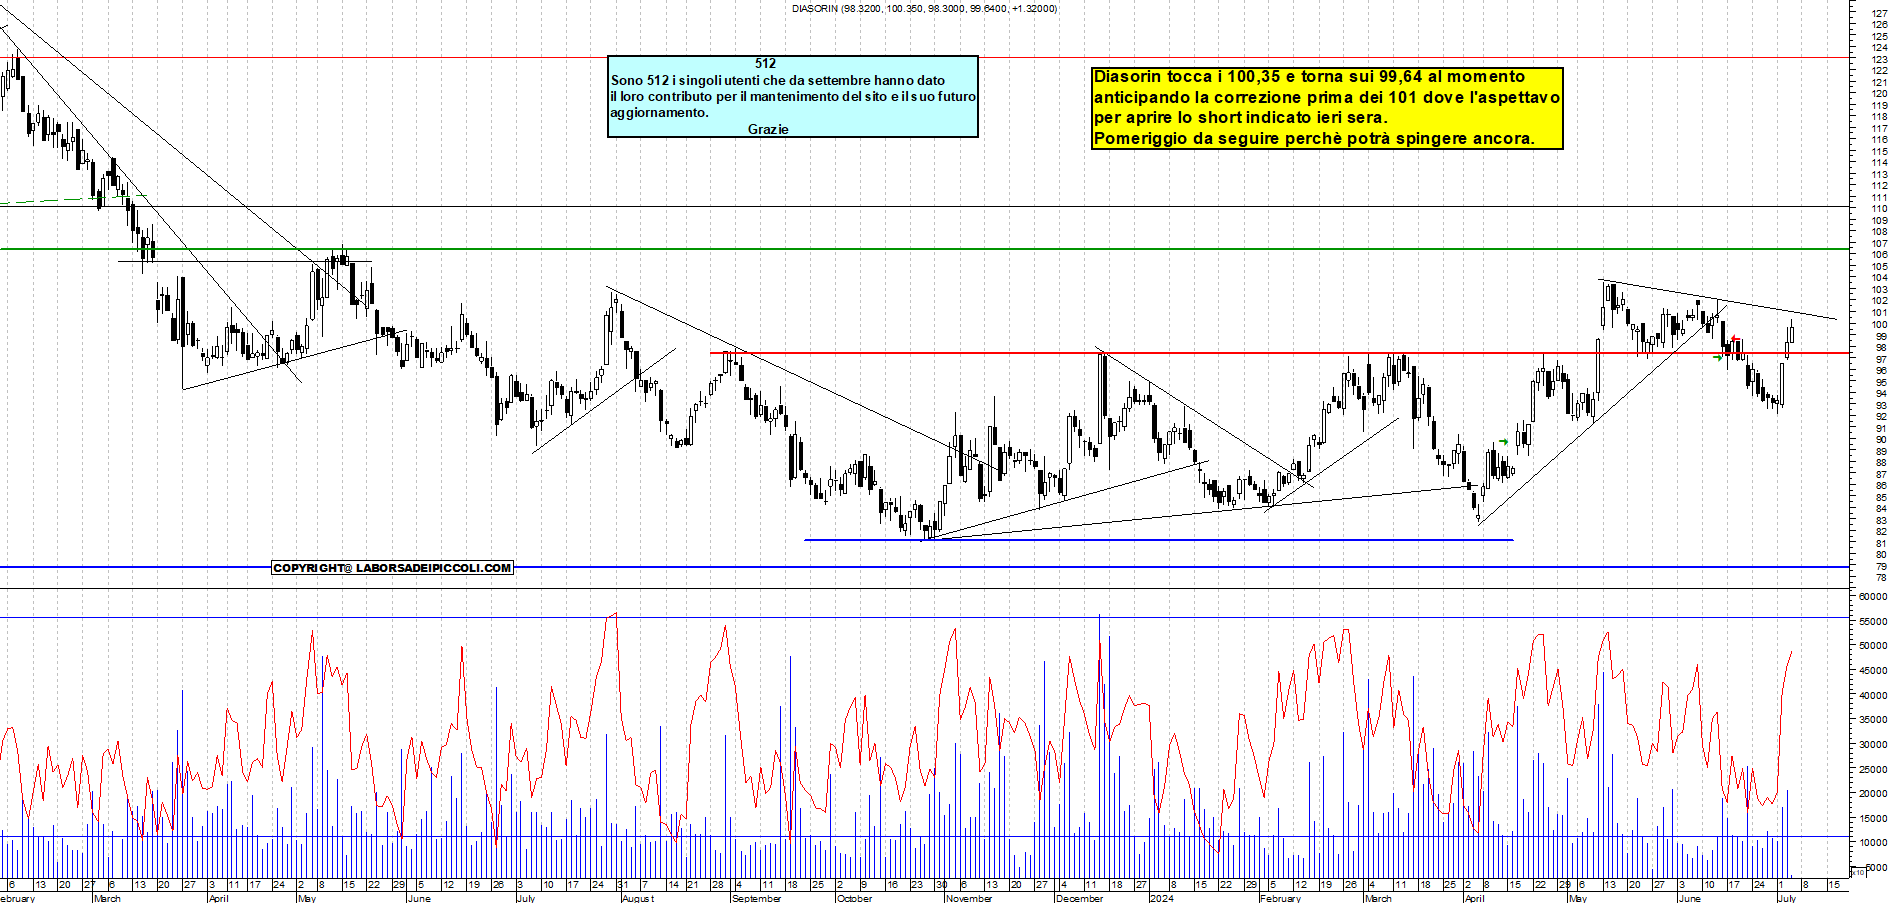
Task: Click the 85 price axis label
Action: [1881, 497]
